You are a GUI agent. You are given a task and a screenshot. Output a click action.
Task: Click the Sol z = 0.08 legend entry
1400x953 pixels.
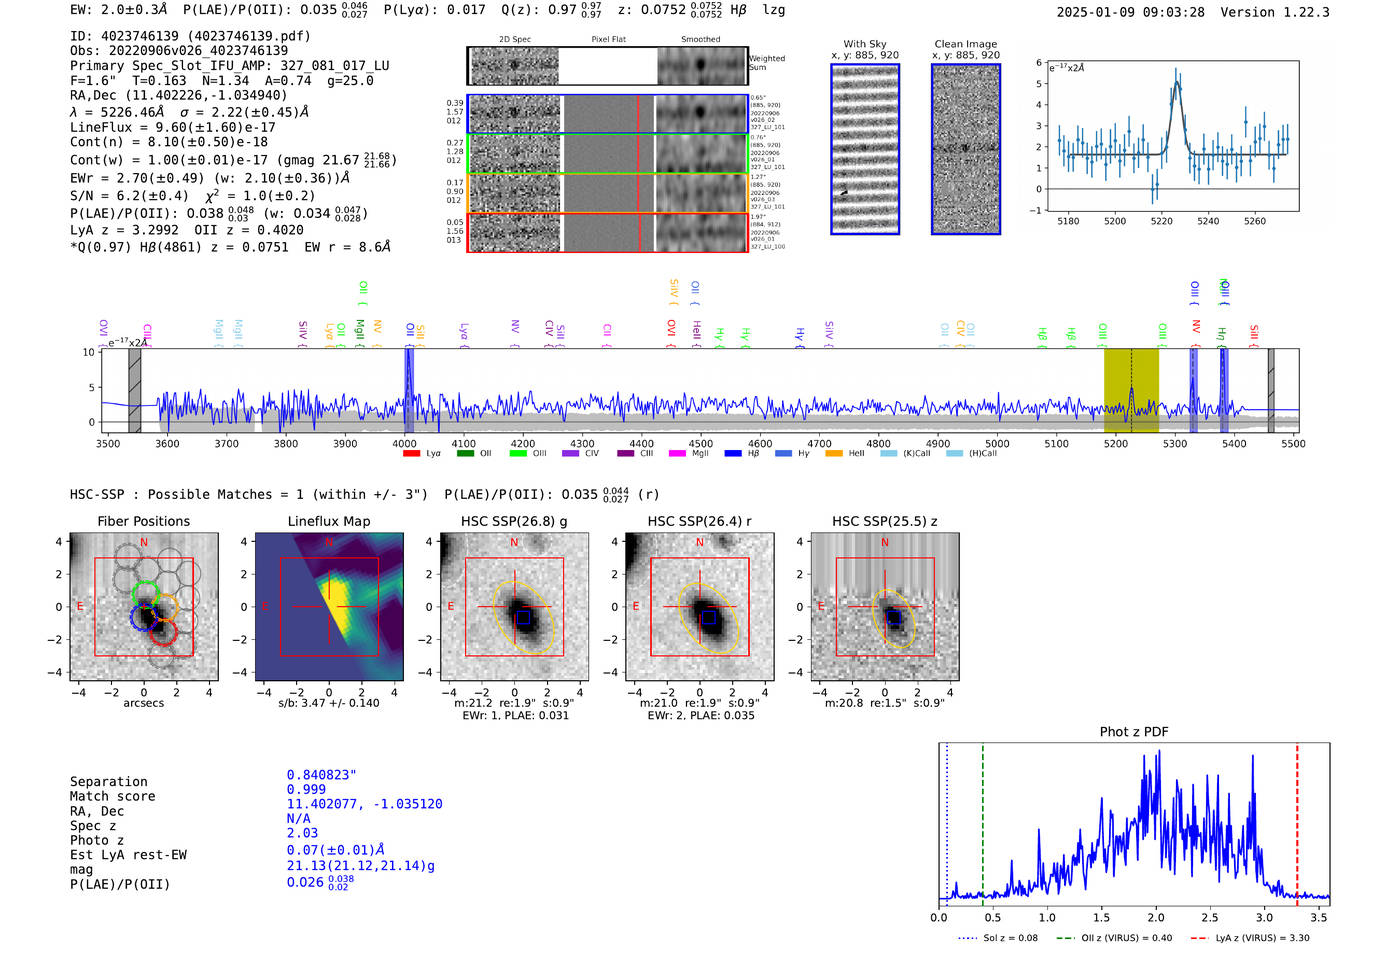pyautogui.click(x=998, y=938)
